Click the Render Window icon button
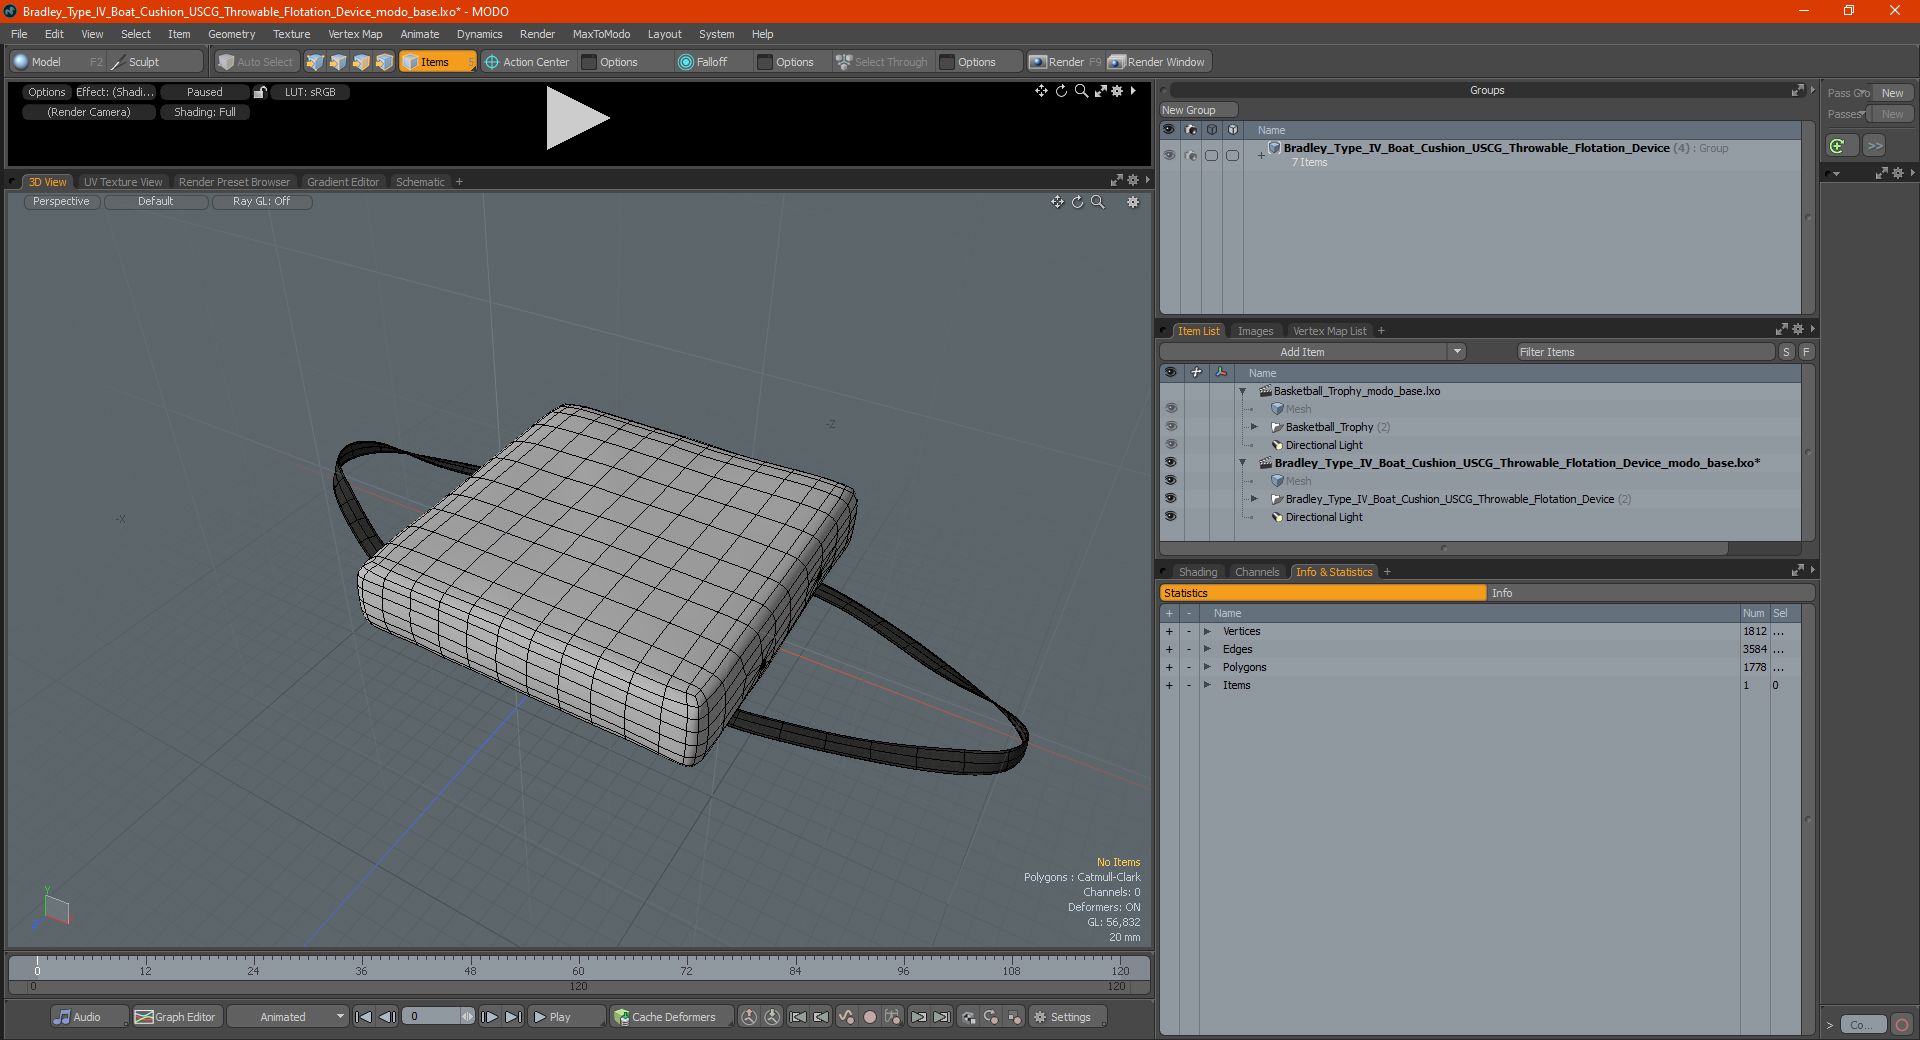1920x1040 pixels. click(1158, 62)
